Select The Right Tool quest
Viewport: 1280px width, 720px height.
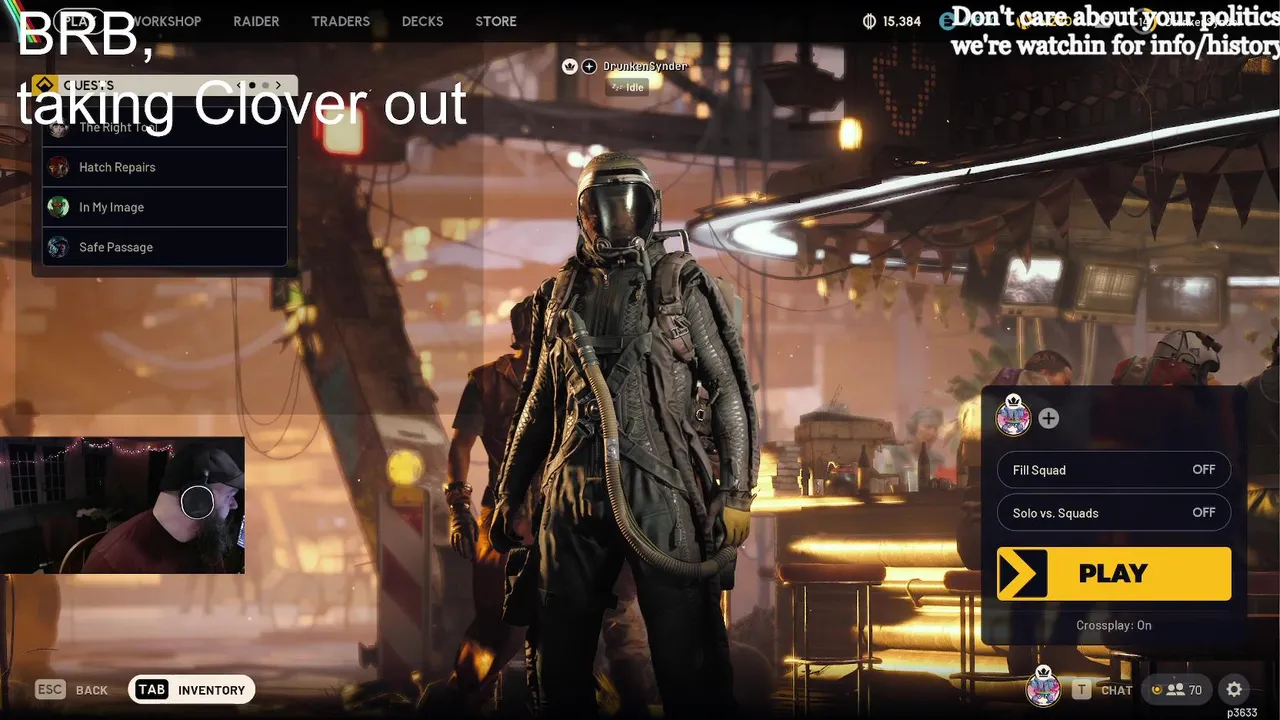(x=165, y=127)
